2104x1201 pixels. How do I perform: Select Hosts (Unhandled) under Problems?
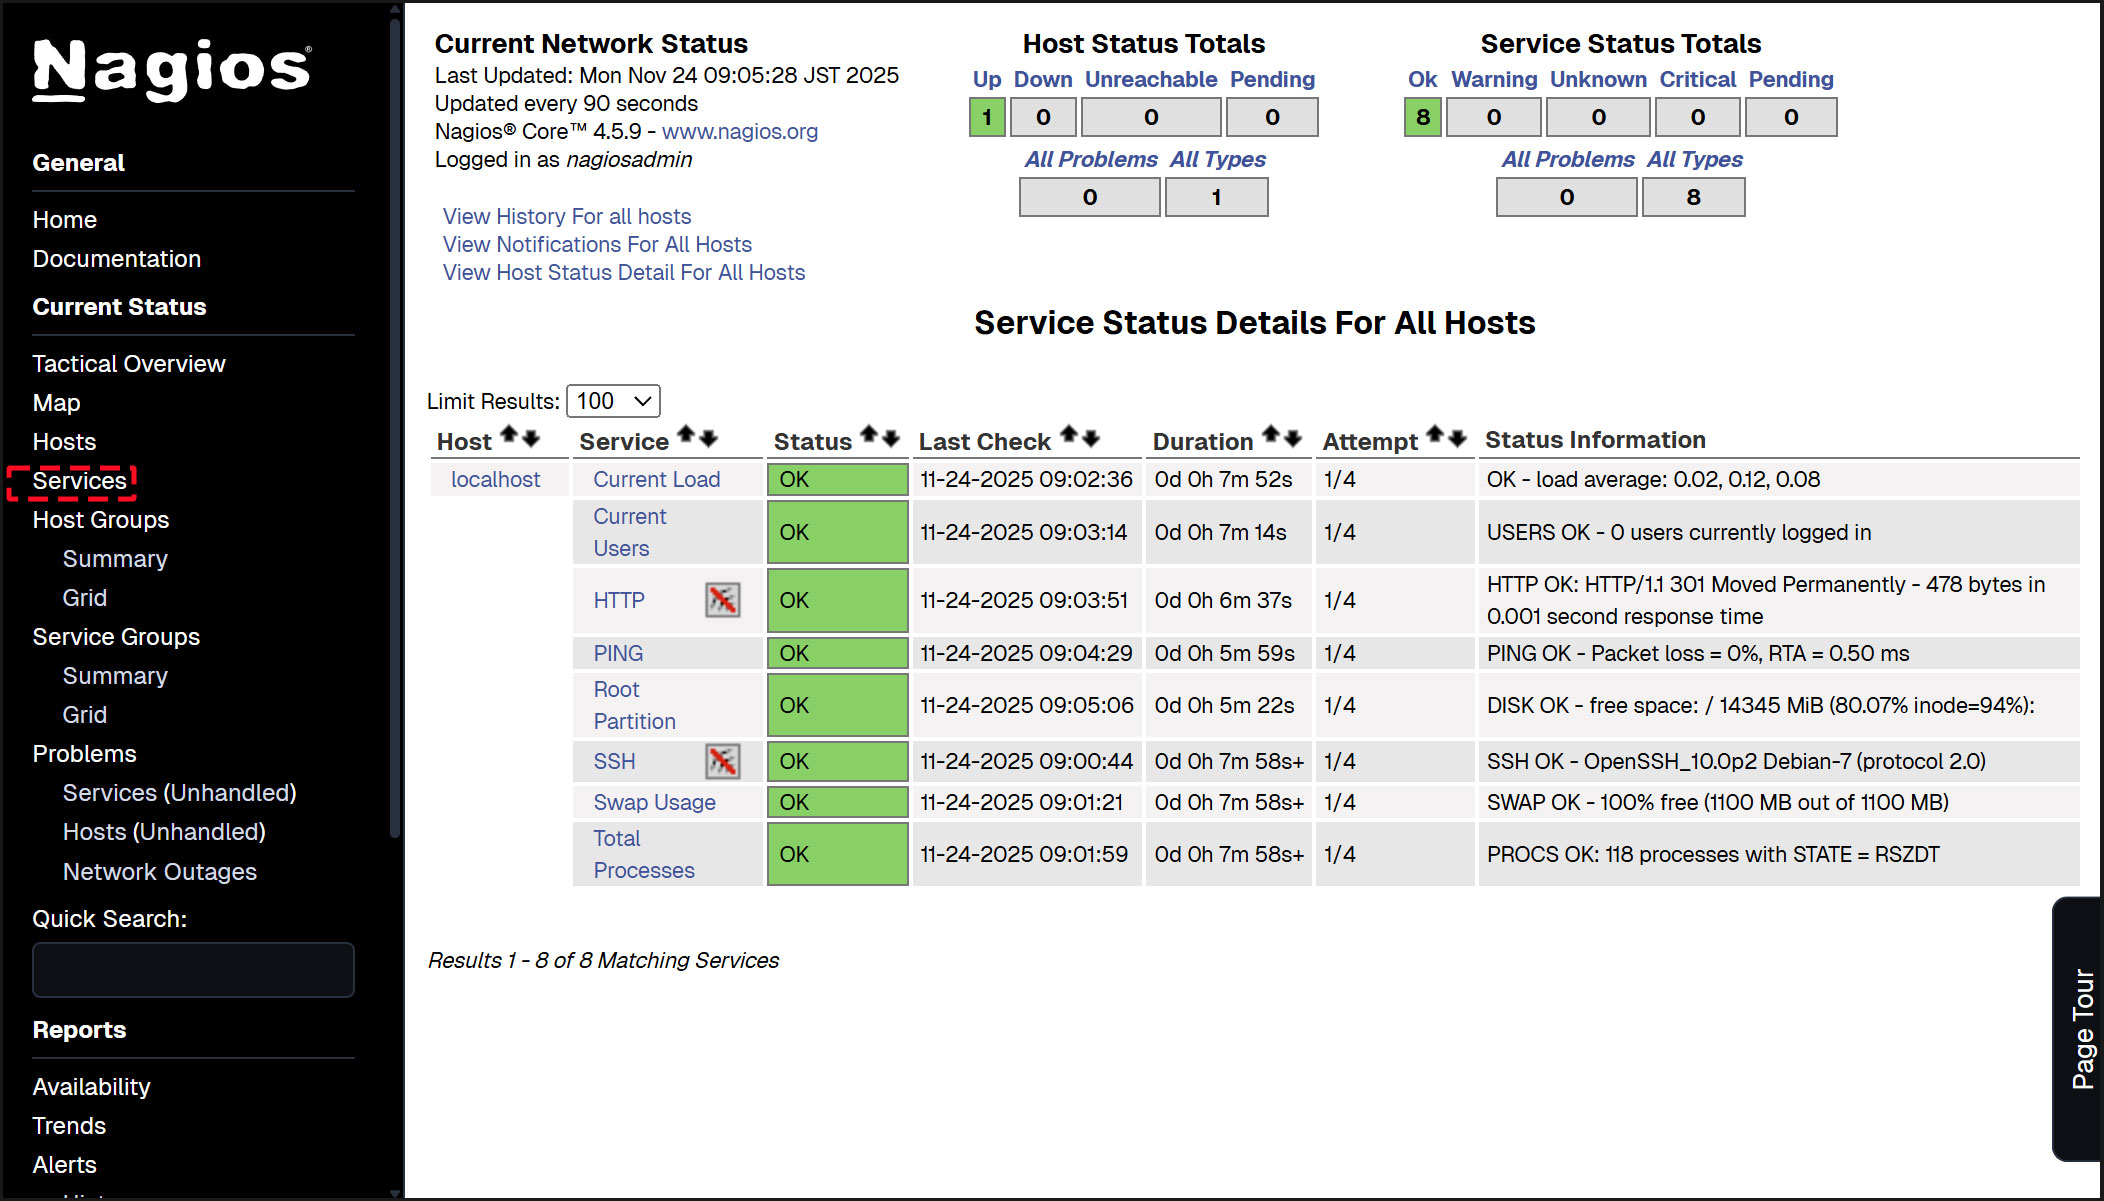pos(164,831)
